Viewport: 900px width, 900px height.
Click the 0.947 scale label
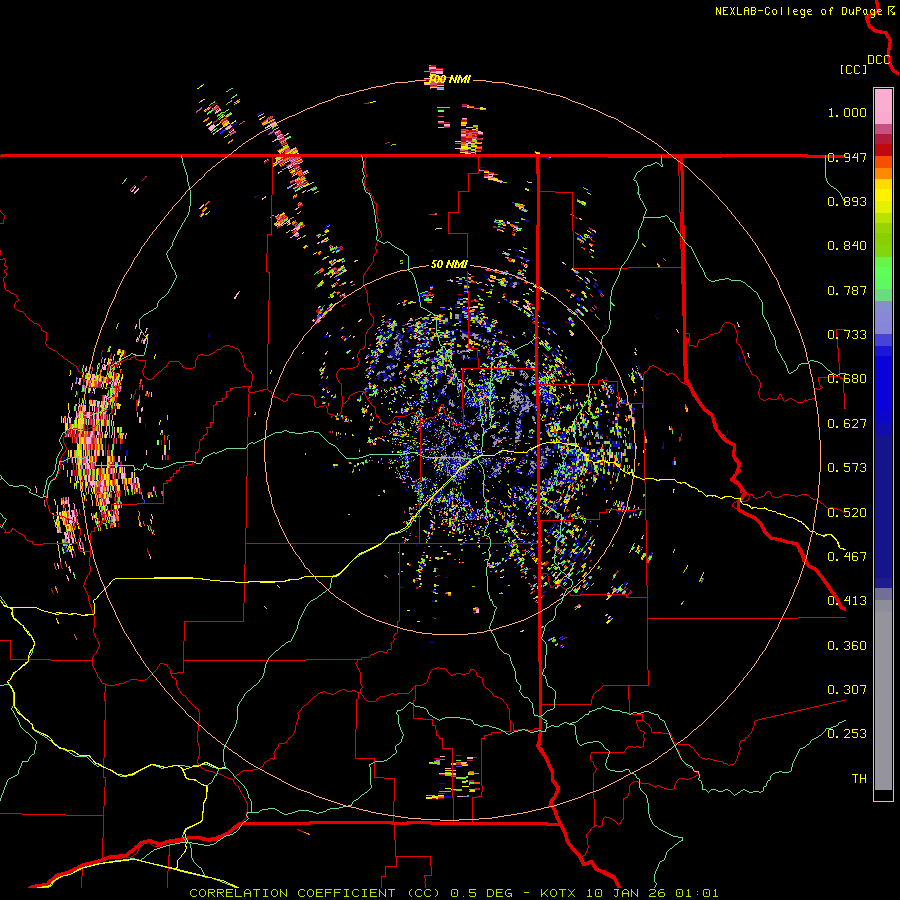pyautogui.click(x=847, y=157)
